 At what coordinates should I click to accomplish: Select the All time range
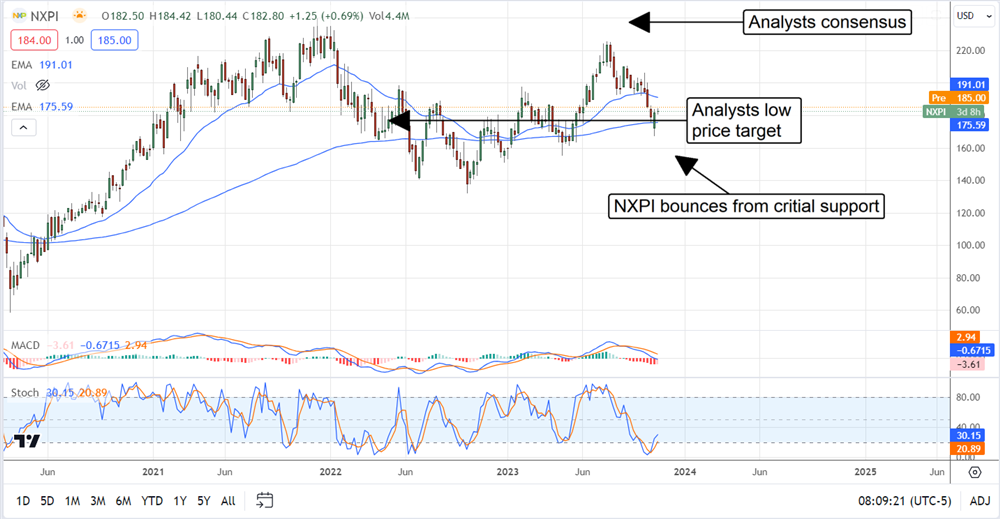(x=228, y=500)
